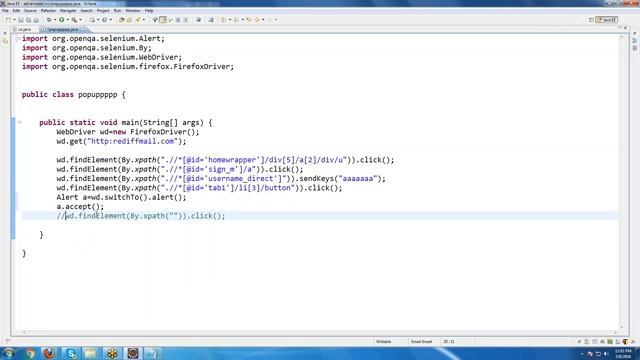The height and width of the screenshot is (360, 640).
Task: Collapse the main method fold marker
Action: coord(19,122)
